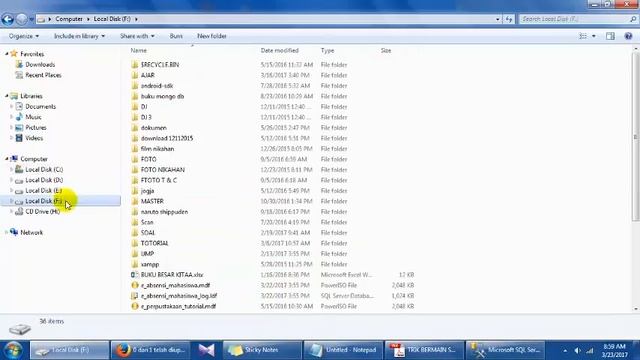Select folder named naruto shippuden
This screenshot has height=360, width=640.
(x=164, y=212)
